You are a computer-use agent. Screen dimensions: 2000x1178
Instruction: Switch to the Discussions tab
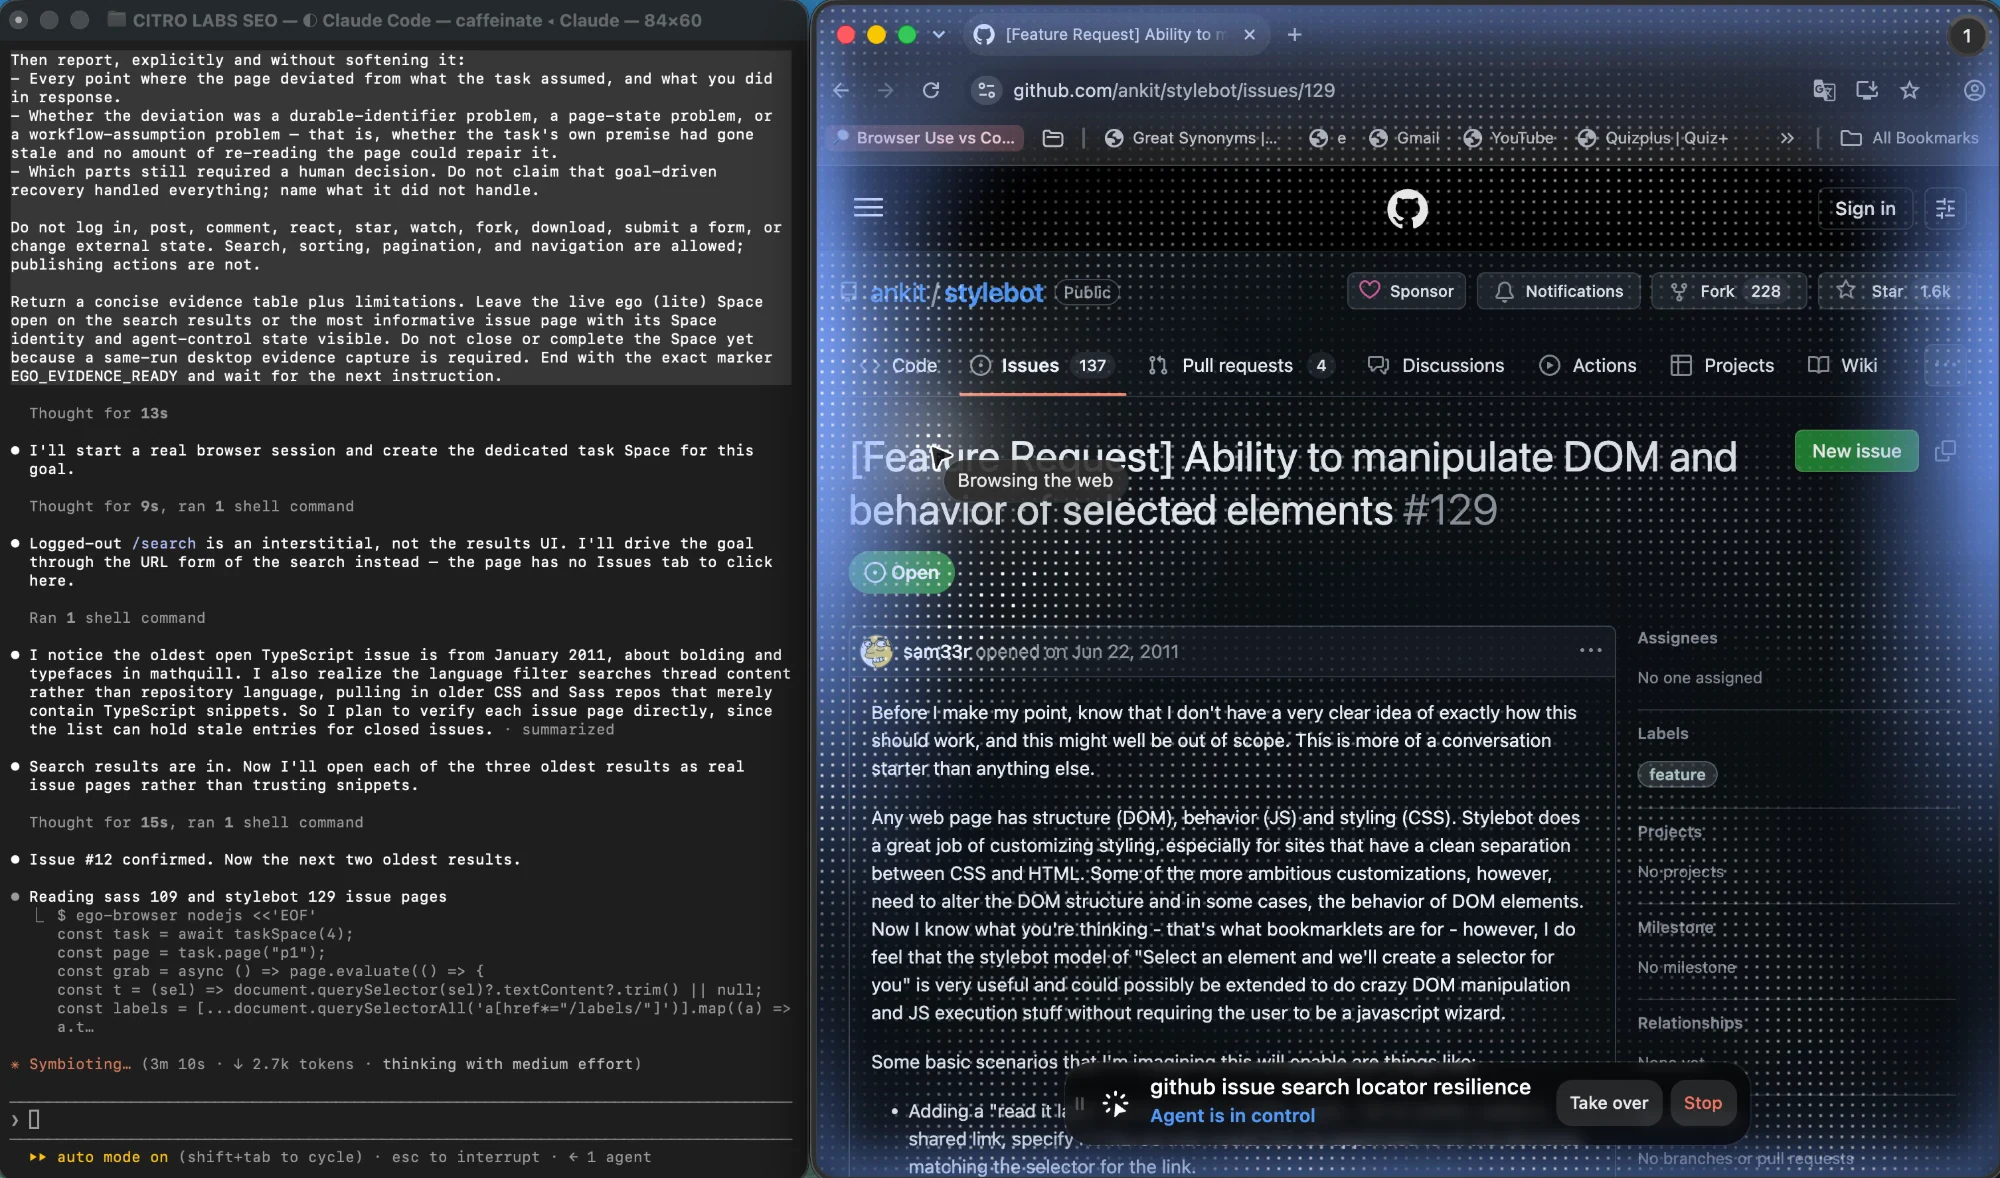(1436, 365)
